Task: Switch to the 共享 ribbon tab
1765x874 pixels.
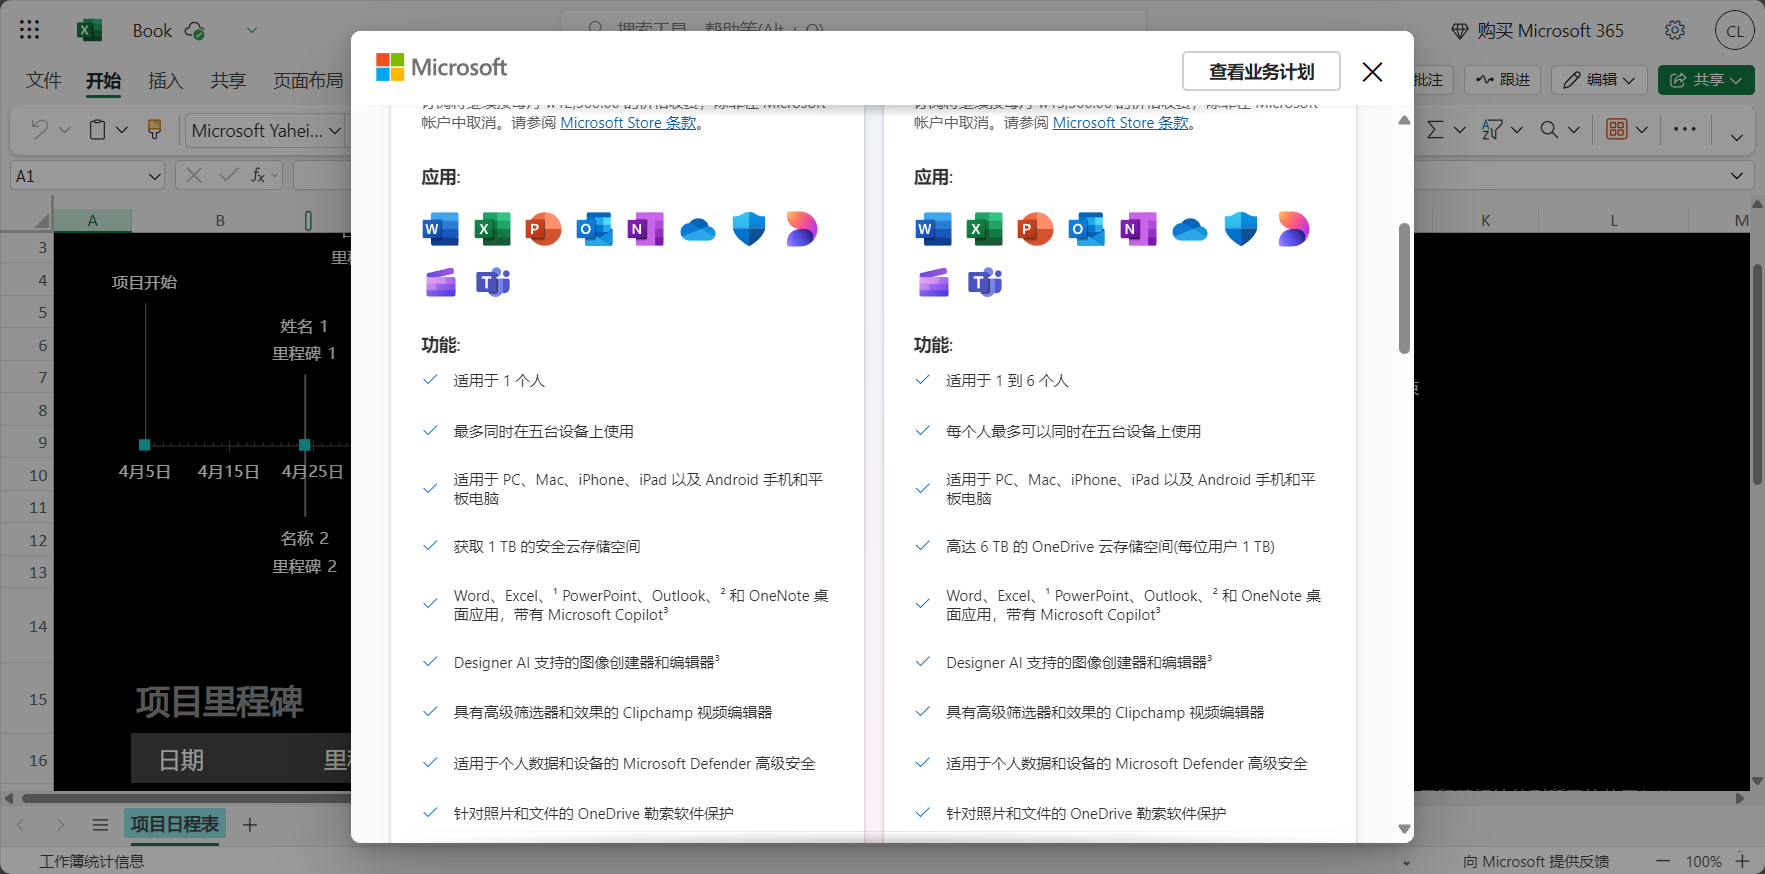Action: coord(228,80)
